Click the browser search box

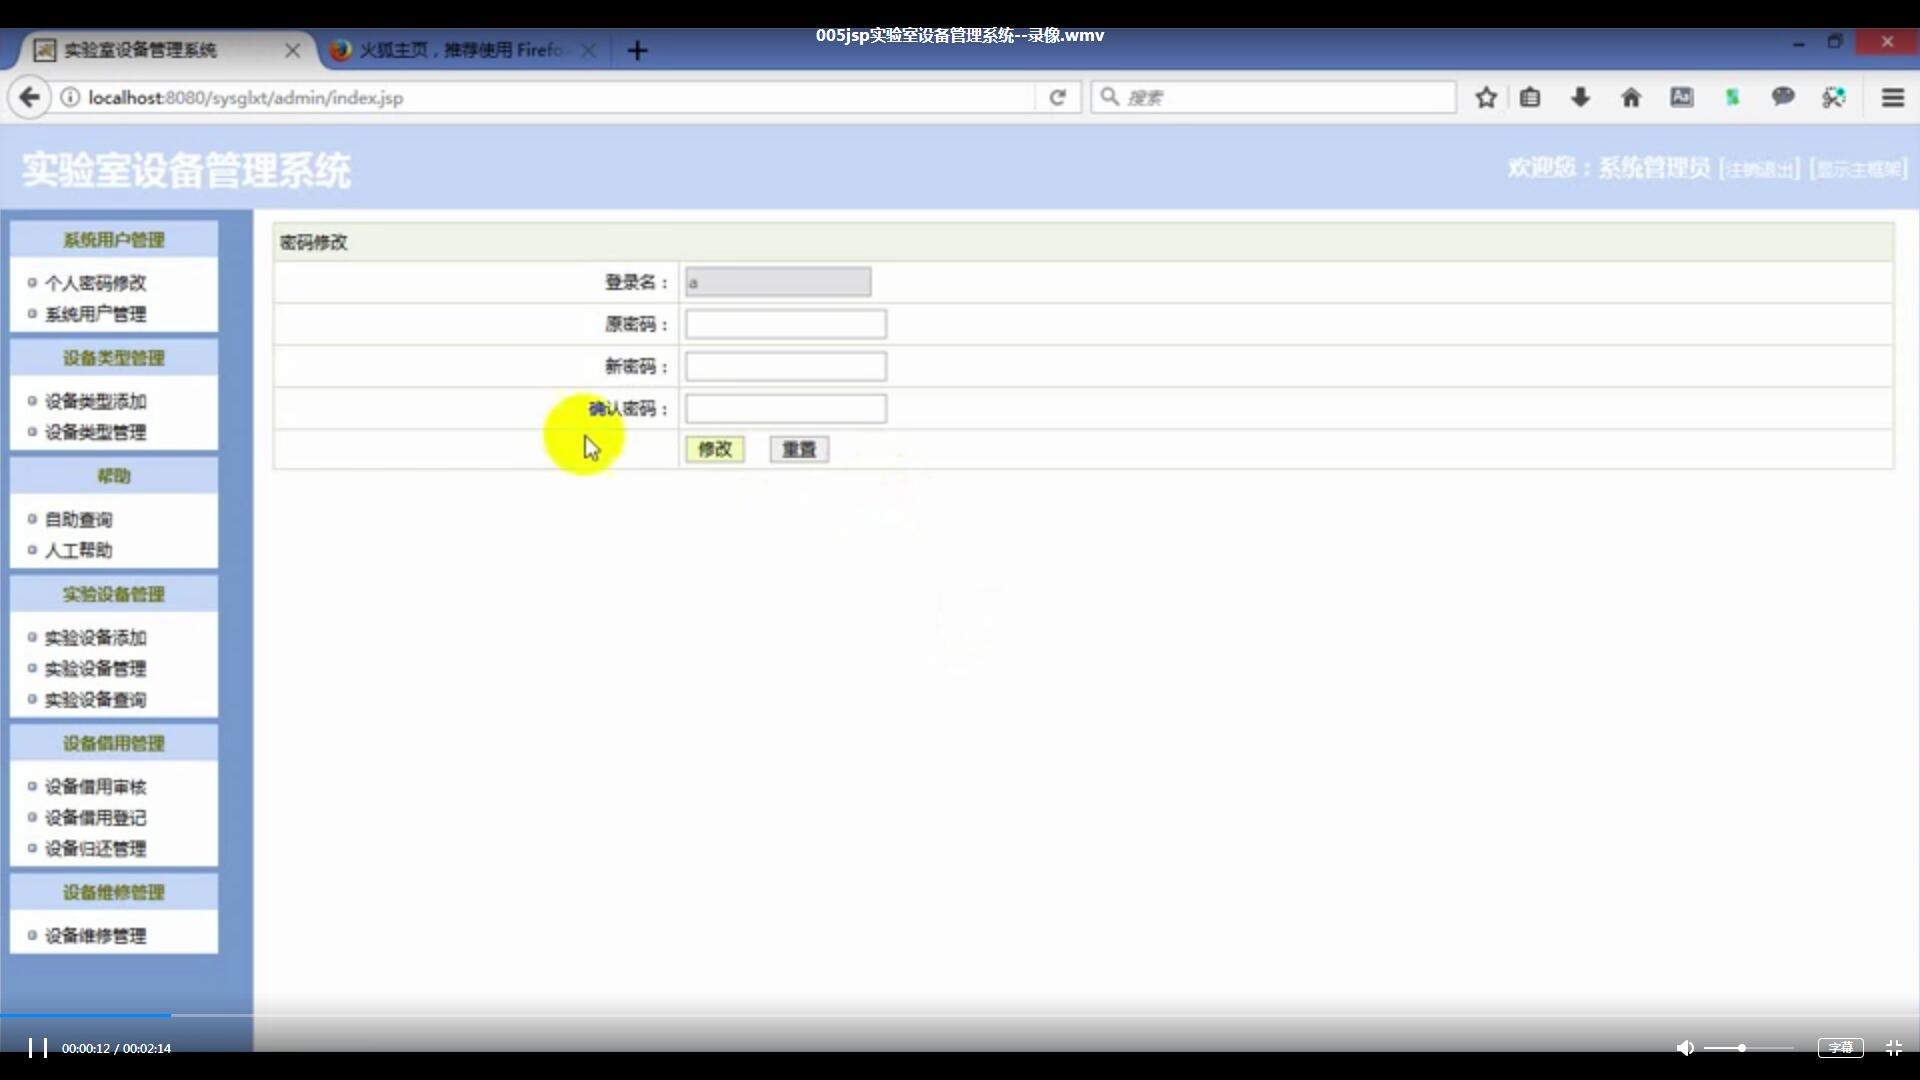(x=1273, y=97)
